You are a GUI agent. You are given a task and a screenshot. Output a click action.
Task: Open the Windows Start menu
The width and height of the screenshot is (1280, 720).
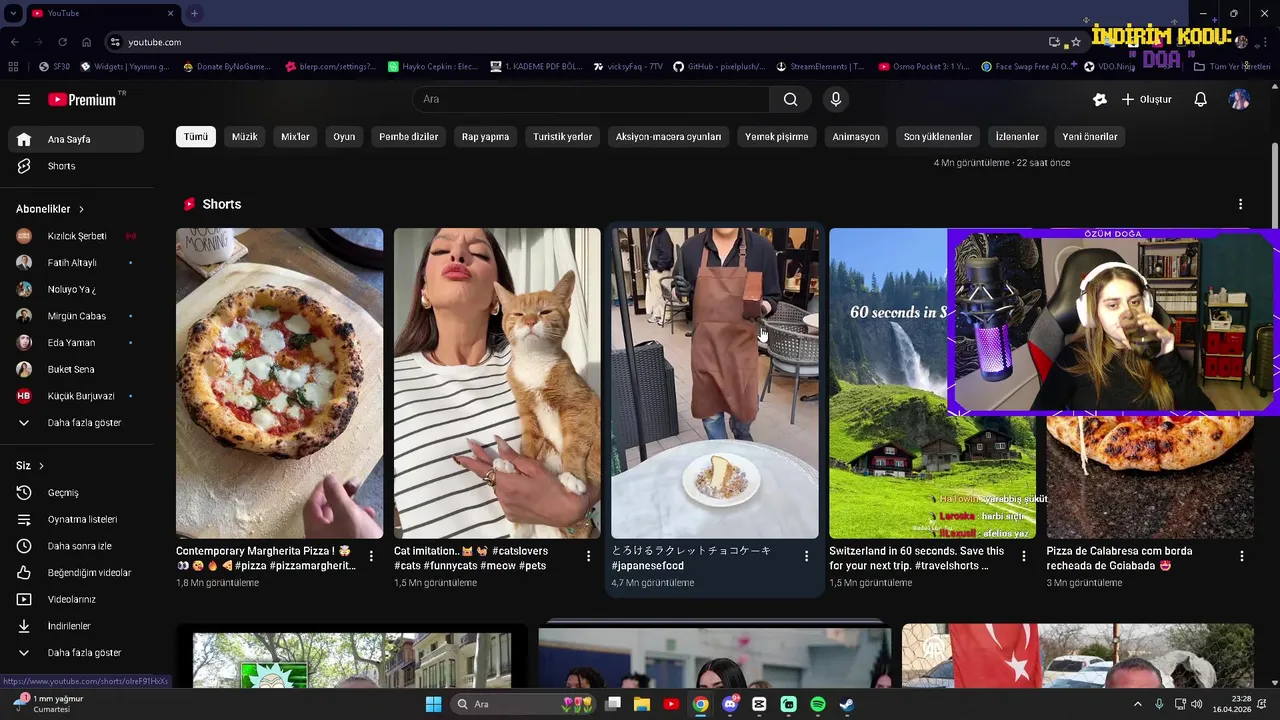pos(433,704)
